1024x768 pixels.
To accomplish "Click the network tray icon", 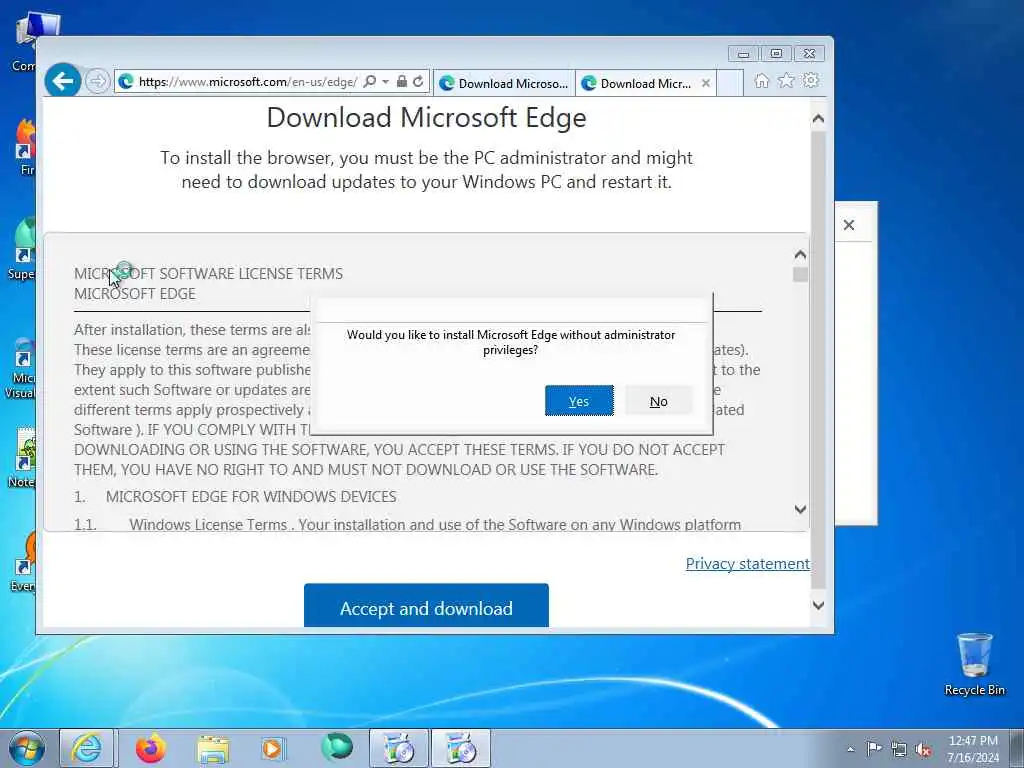I will click(x=899, y=749).
